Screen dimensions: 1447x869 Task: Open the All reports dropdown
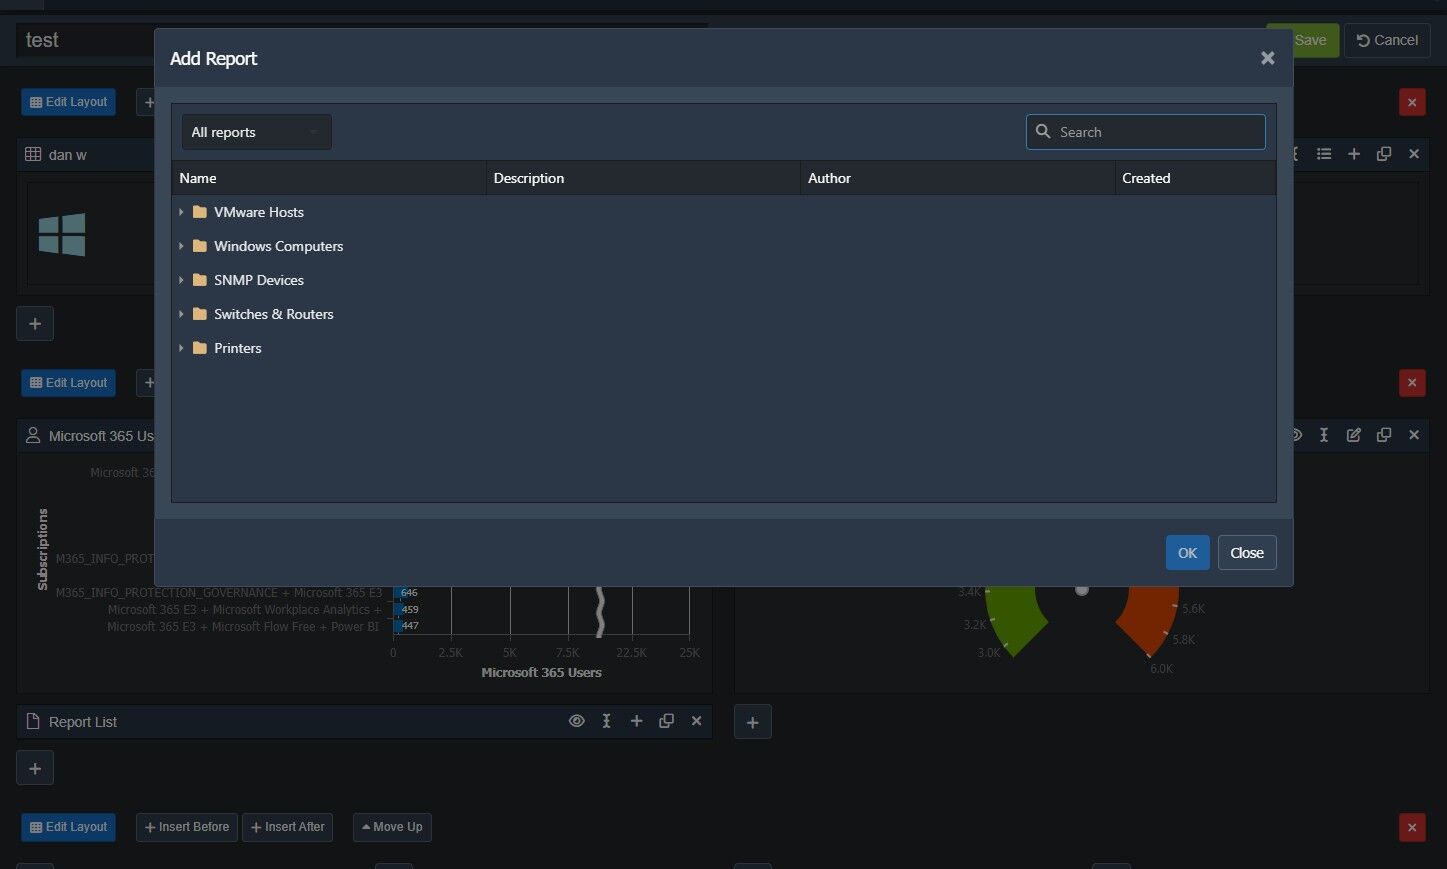(x=256, y=132)
